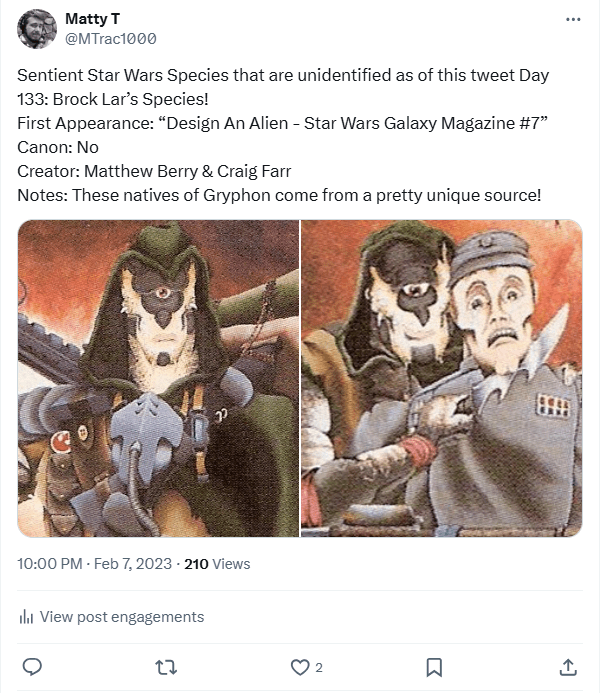Click the 210 Views count
The image size is (602, 693).
217,564
